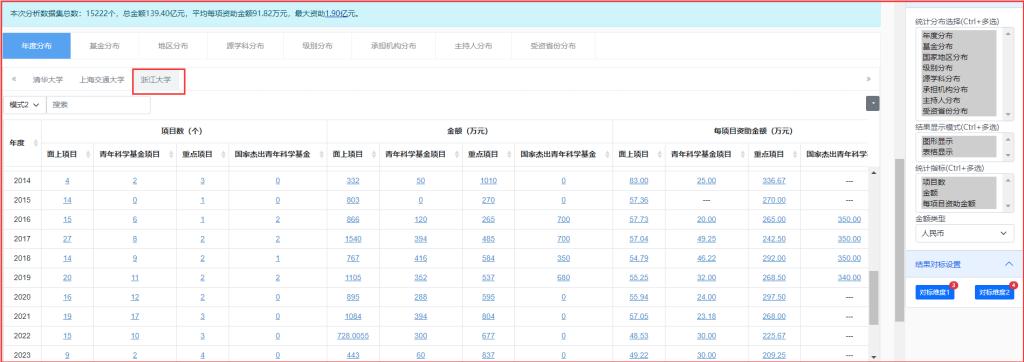Click the 2020 year cell
Screen dimensions: 1024x362
22,297
